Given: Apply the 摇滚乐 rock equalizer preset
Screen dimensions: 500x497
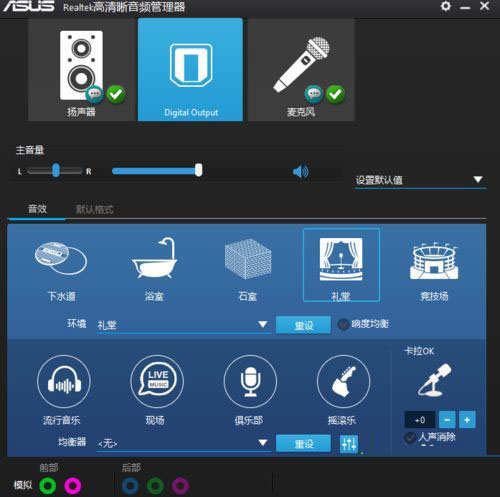Looking at the screenshot, I should coord(343,382).
